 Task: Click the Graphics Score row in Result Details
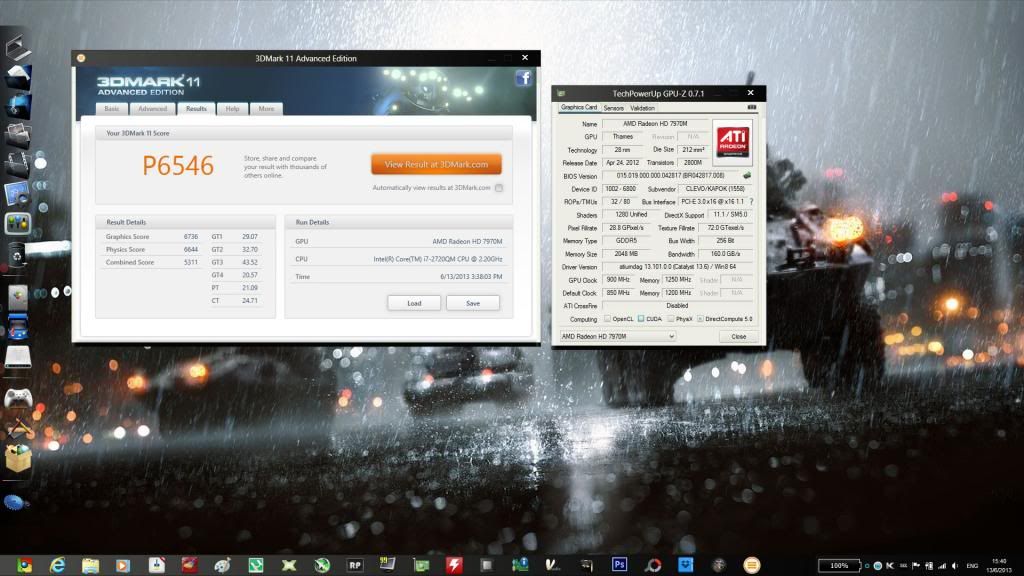point(152,236)
